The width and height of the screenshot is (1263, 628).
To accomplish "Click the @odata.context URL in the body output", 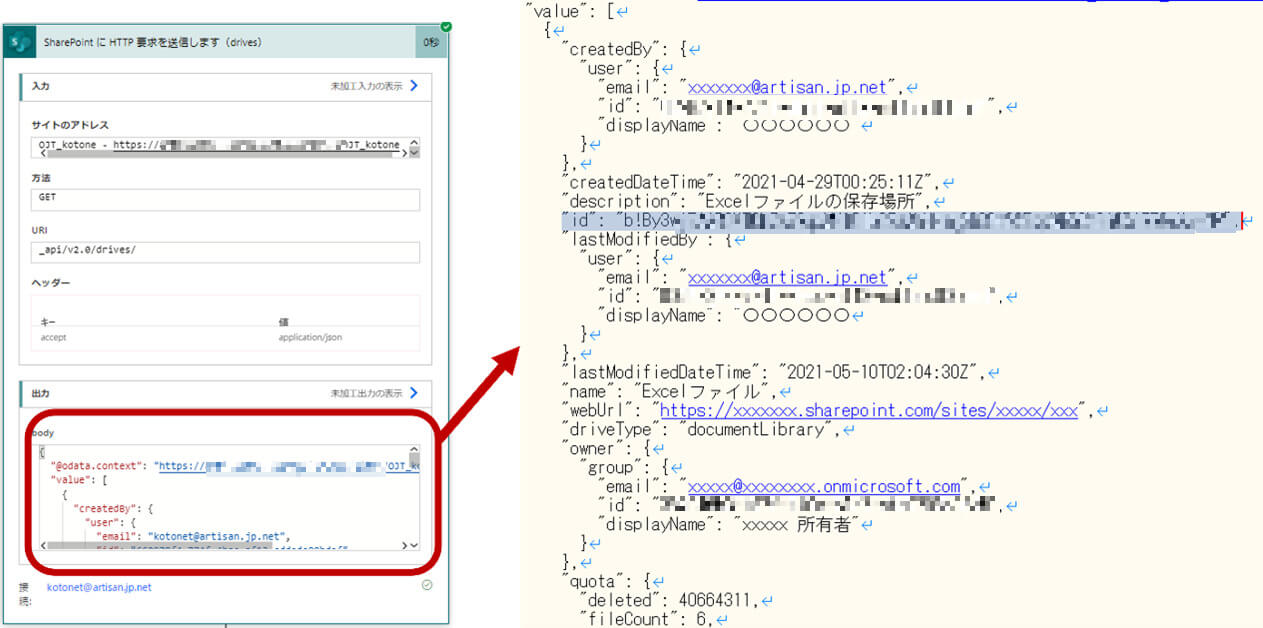I will [287, 466].
